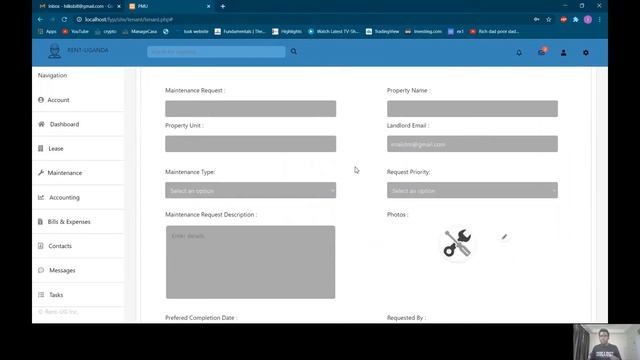Viewport: 640px width, 360px height.
Task: Focus the Property Unit input field
Action: pos(251,144)
